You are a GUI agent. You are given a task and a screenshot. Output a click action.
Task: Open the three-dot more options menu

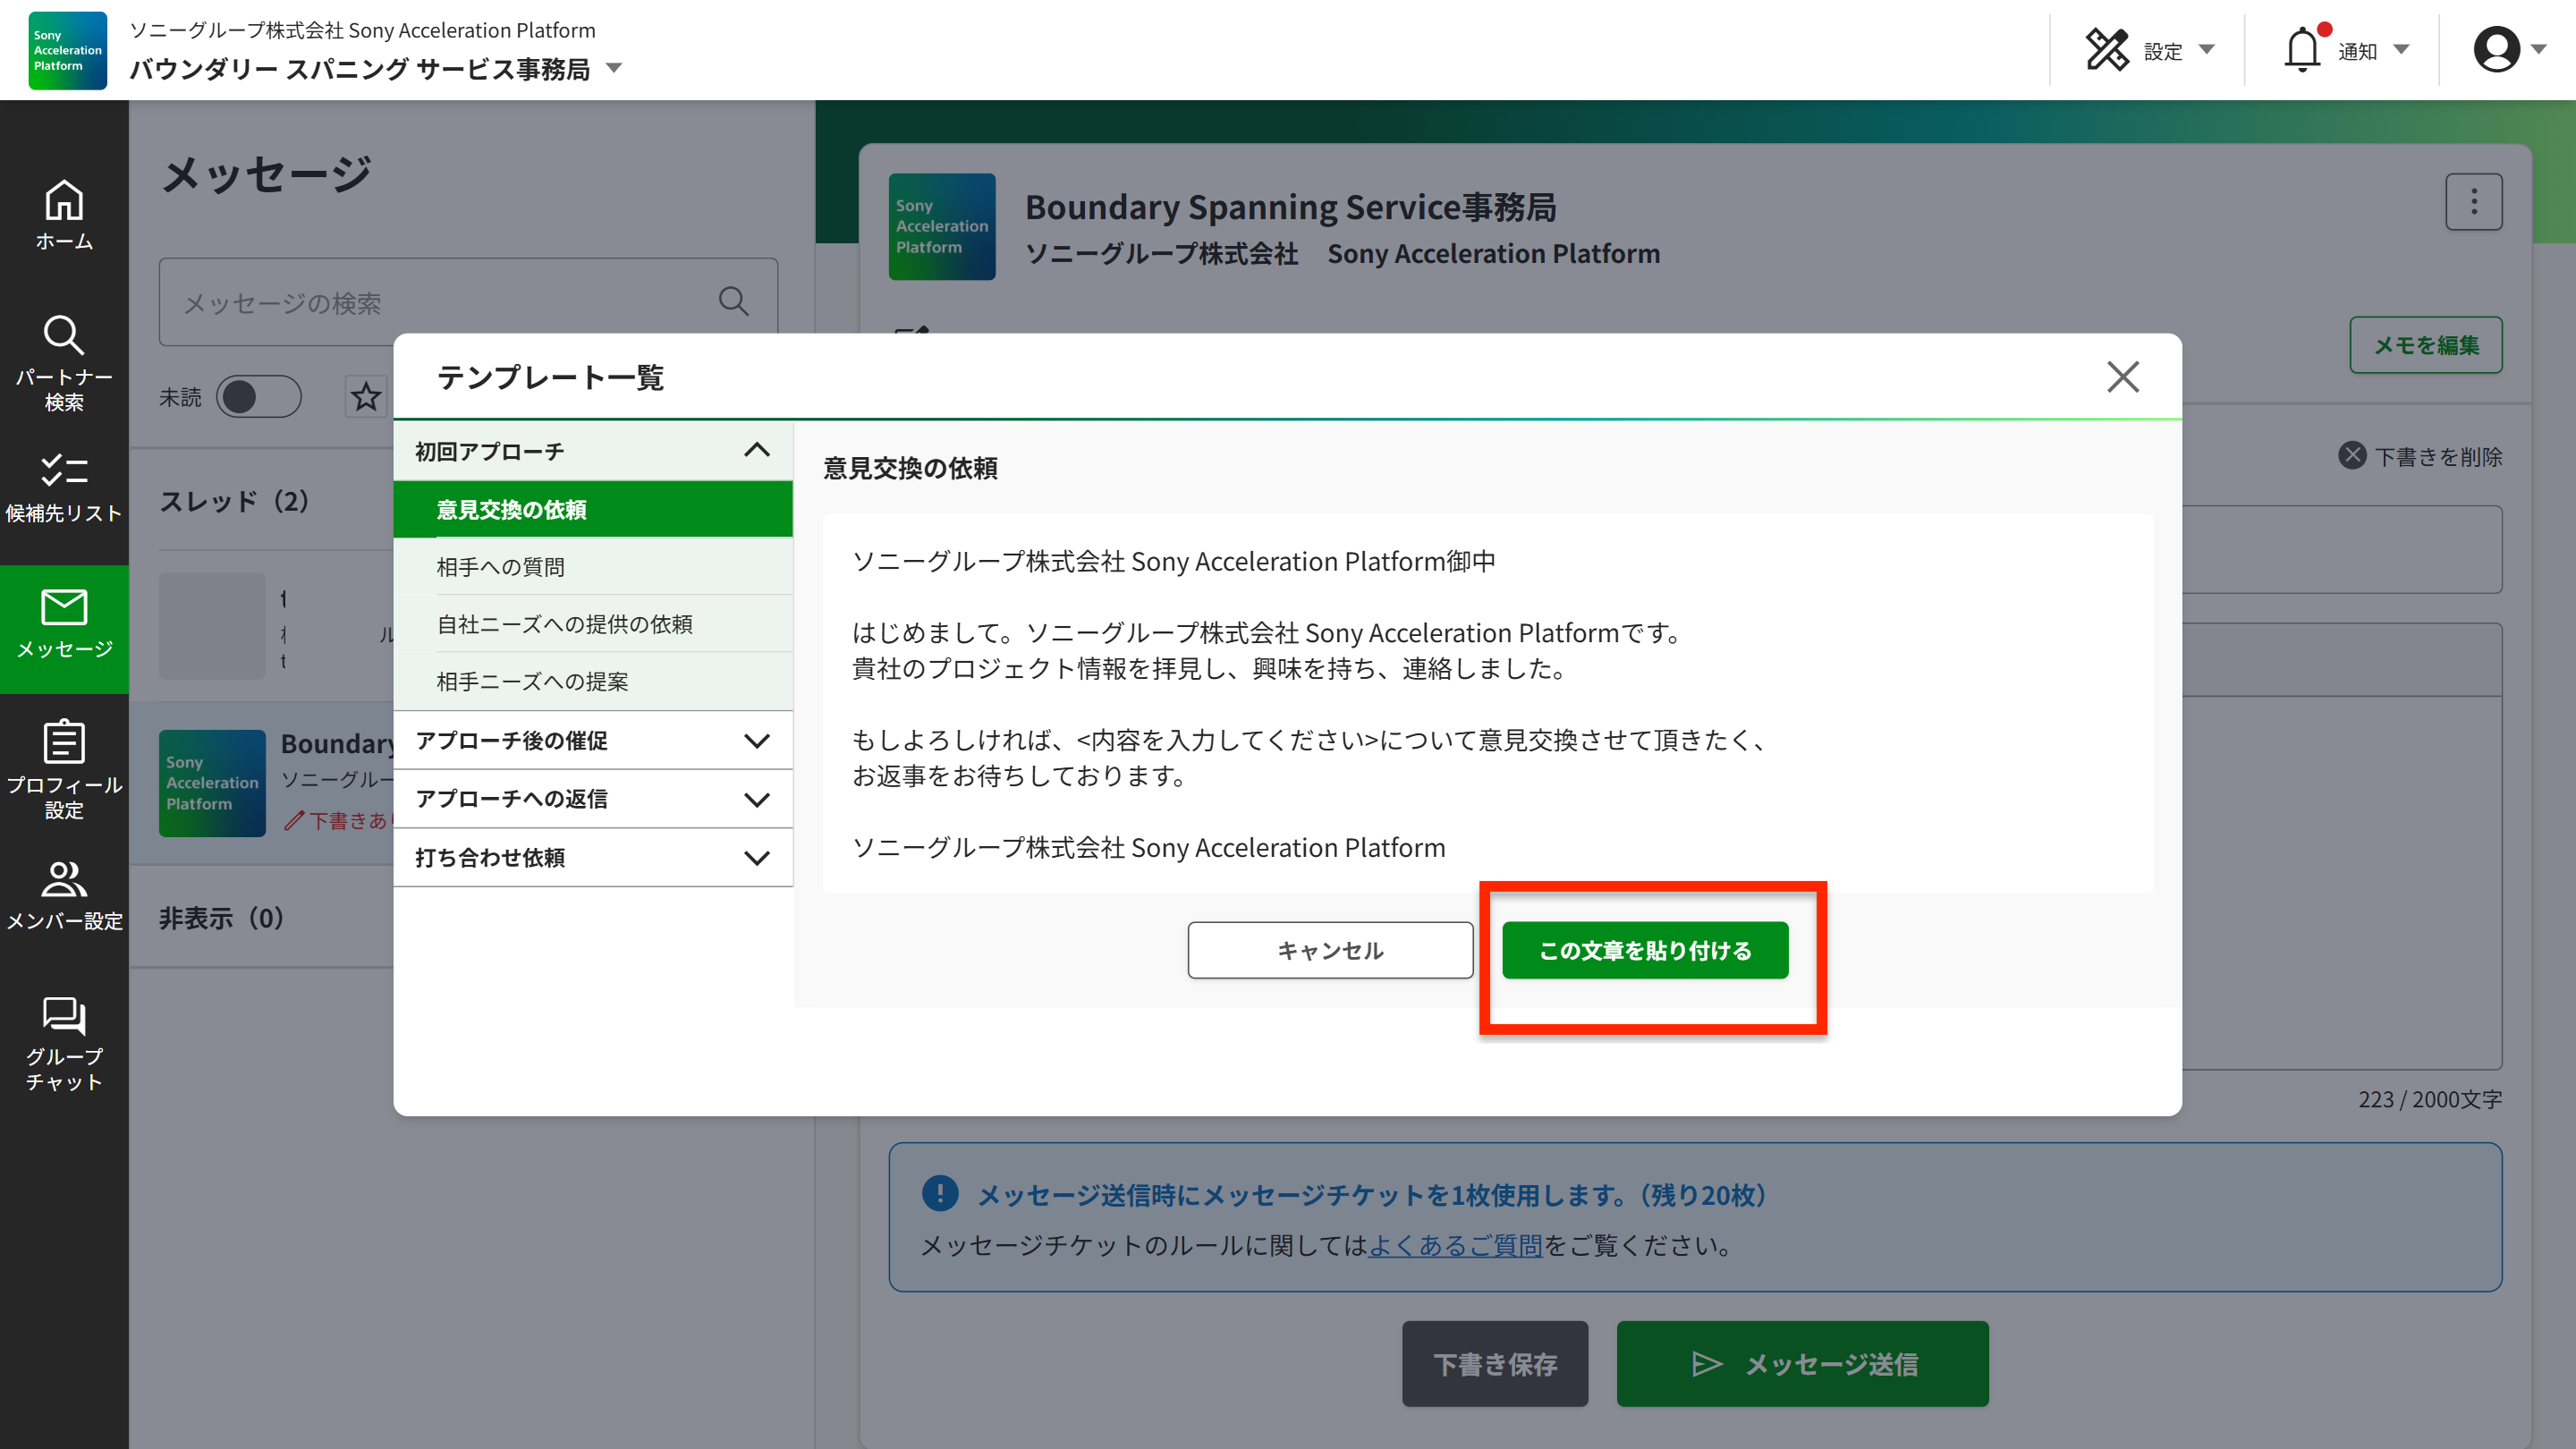(2473, 202)
